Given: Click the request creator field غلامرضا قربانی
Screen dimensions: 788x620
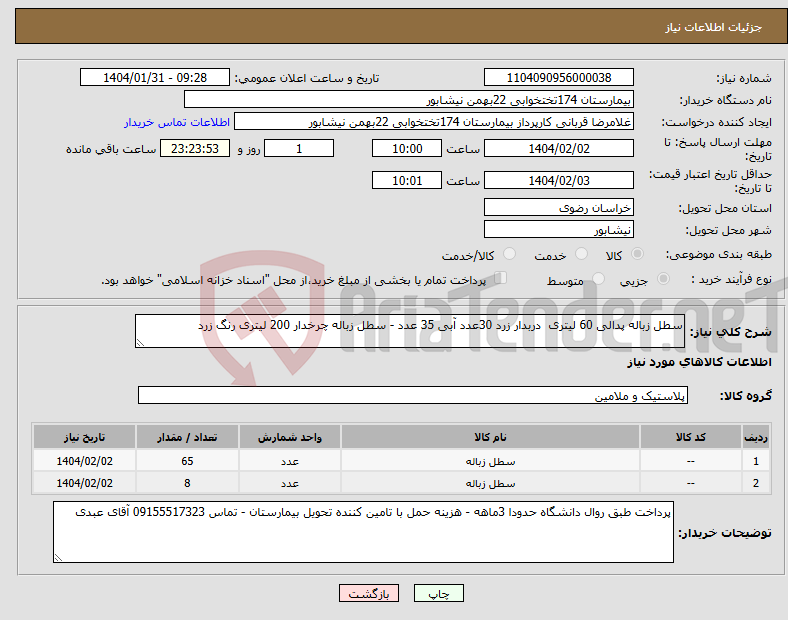Looking at the screenshot, I should coord(434,122).
